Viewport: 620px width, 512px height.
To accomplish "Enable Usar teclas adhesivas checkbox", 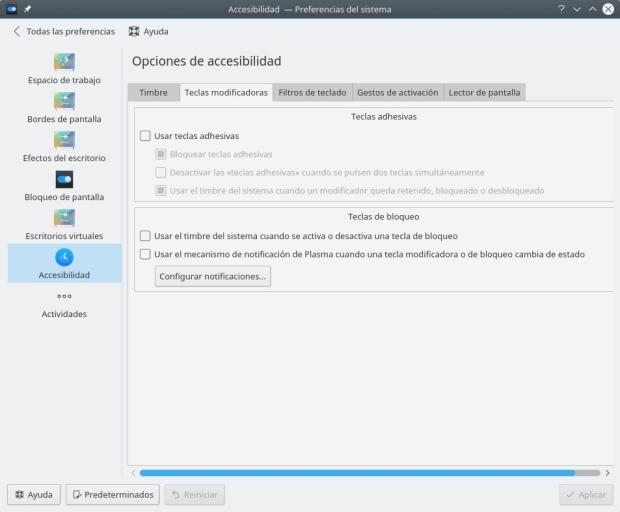I will 146,136.
